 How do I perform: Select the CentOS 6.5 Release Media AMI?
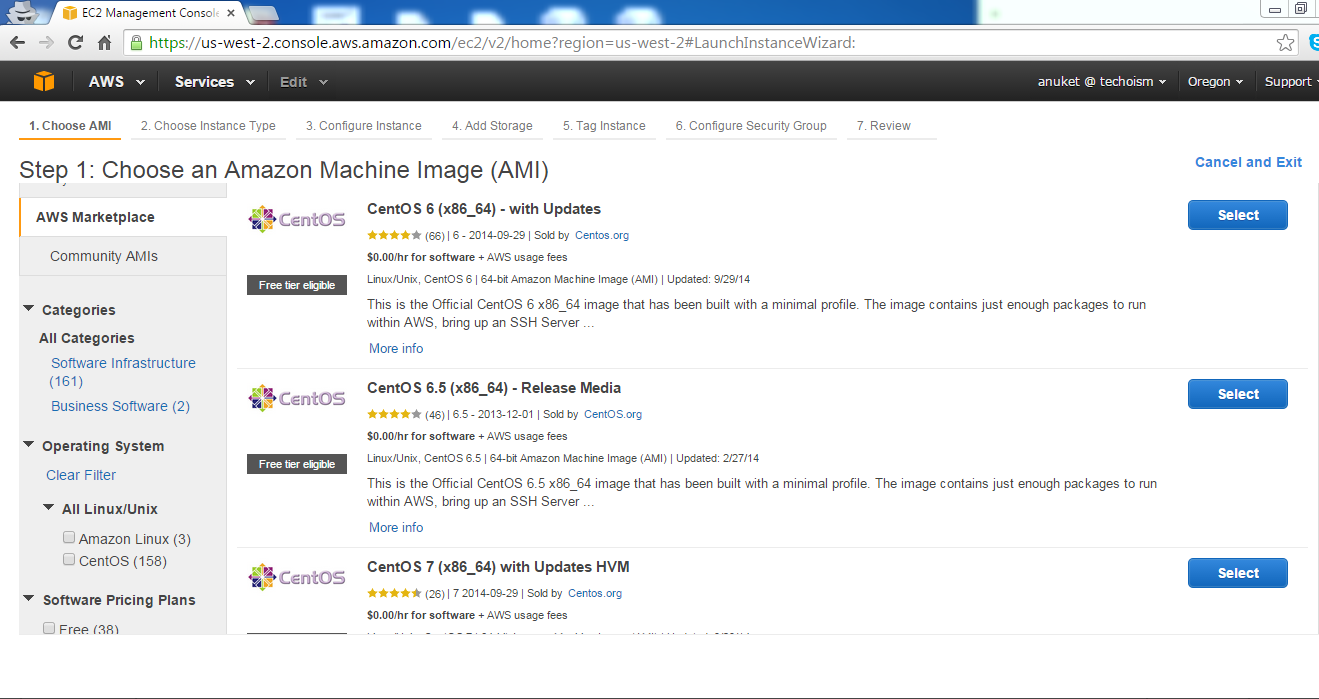pyautogui.click(x=1238, y=394)
